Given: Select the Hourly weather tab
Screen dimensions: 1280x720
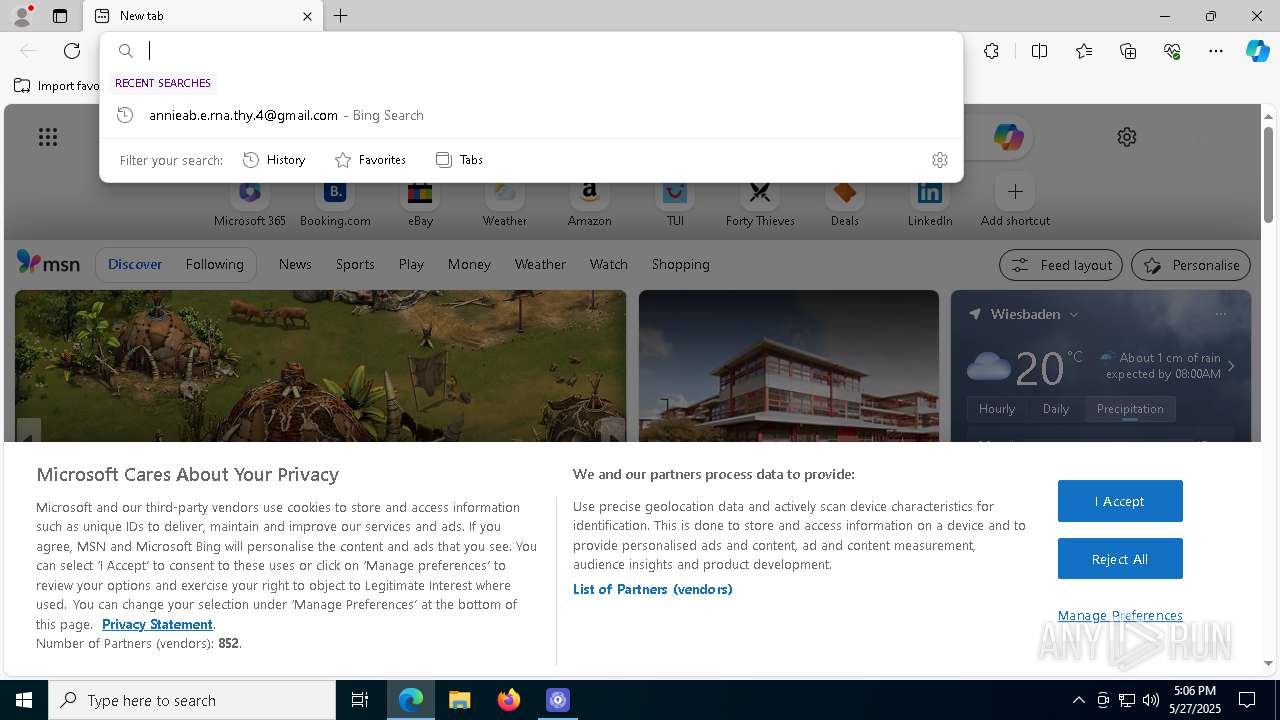Looking at the screenshot, I should (997, 409).
